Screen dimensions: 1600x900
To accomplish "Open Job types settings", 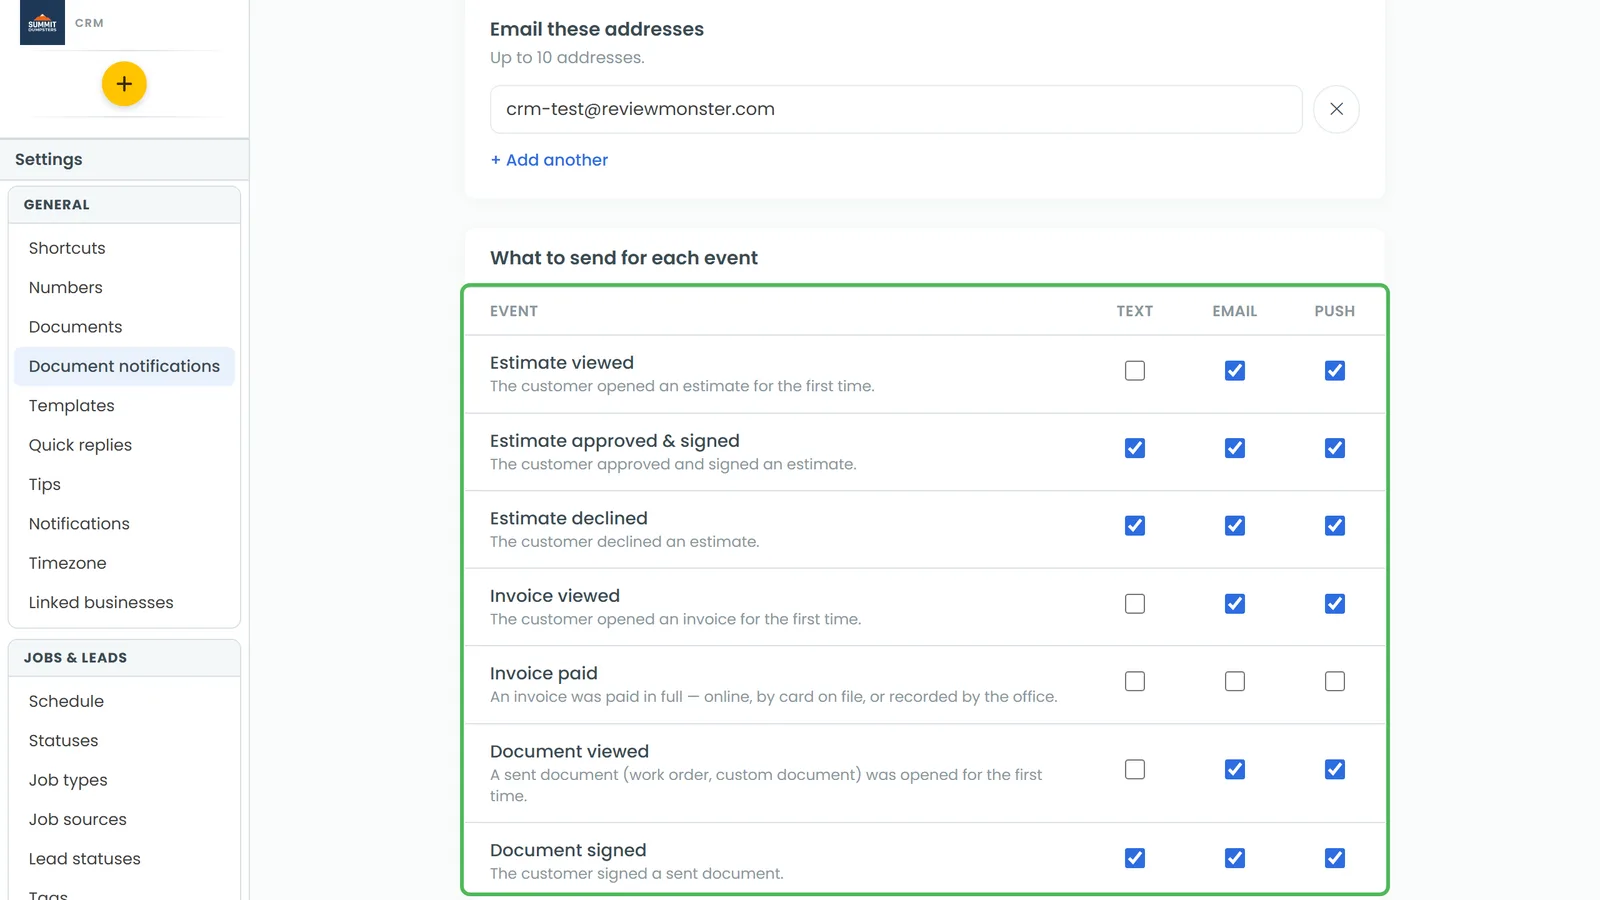I will click(x=124, y=780).
